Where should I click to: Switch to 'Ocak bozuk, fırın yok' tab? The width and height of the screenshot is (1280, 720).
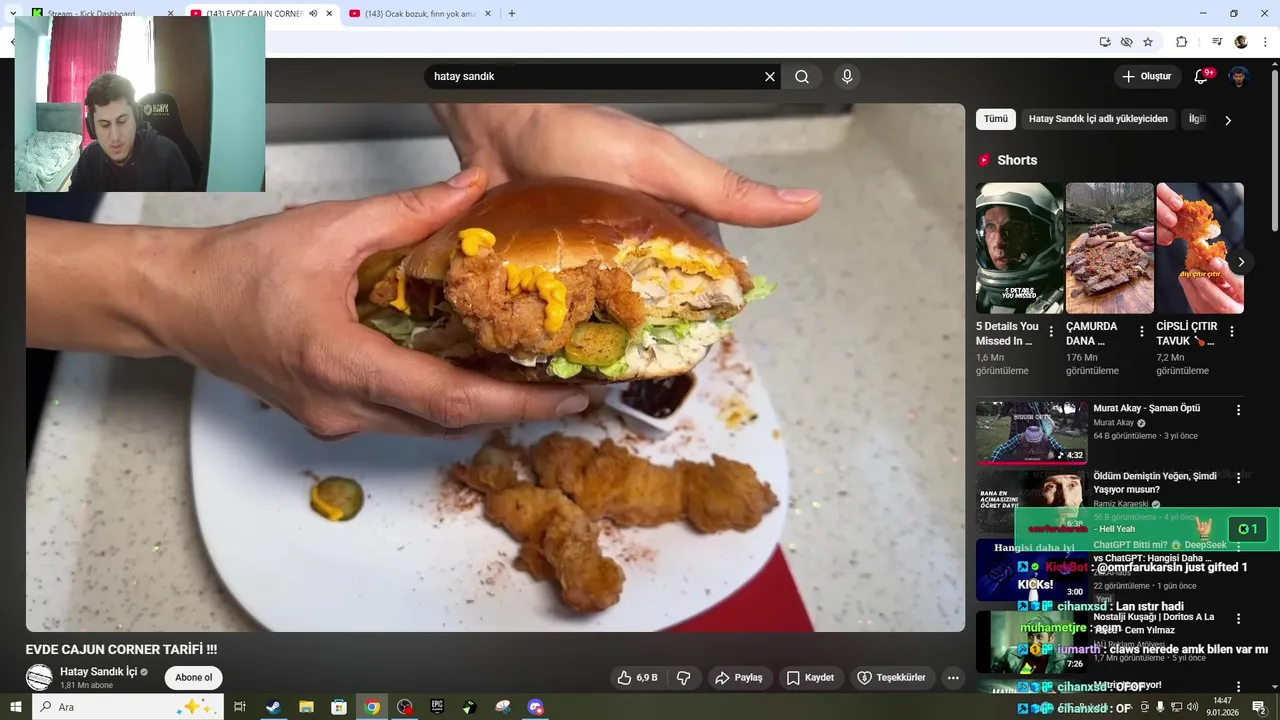pyautogui.click(x=420, y=14)
